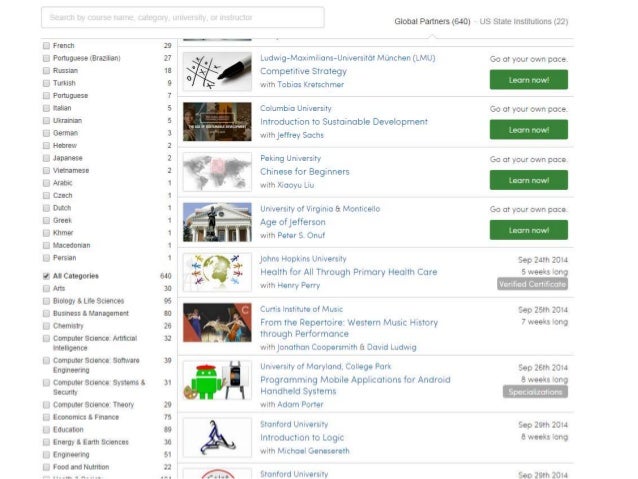Click the Verified Certificate badge
The width and height of the screenshot is (638, 479).
(x=532, y=284)
